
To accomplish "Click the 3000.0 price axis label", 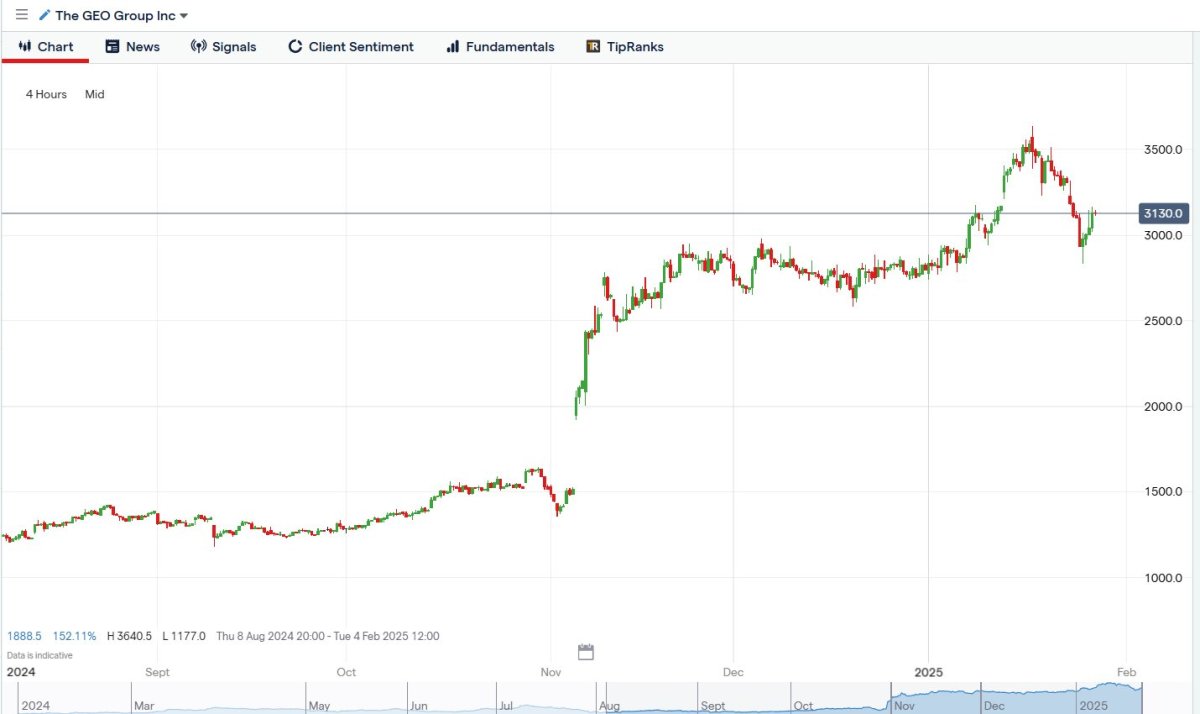I will [x=1164, y=235].
